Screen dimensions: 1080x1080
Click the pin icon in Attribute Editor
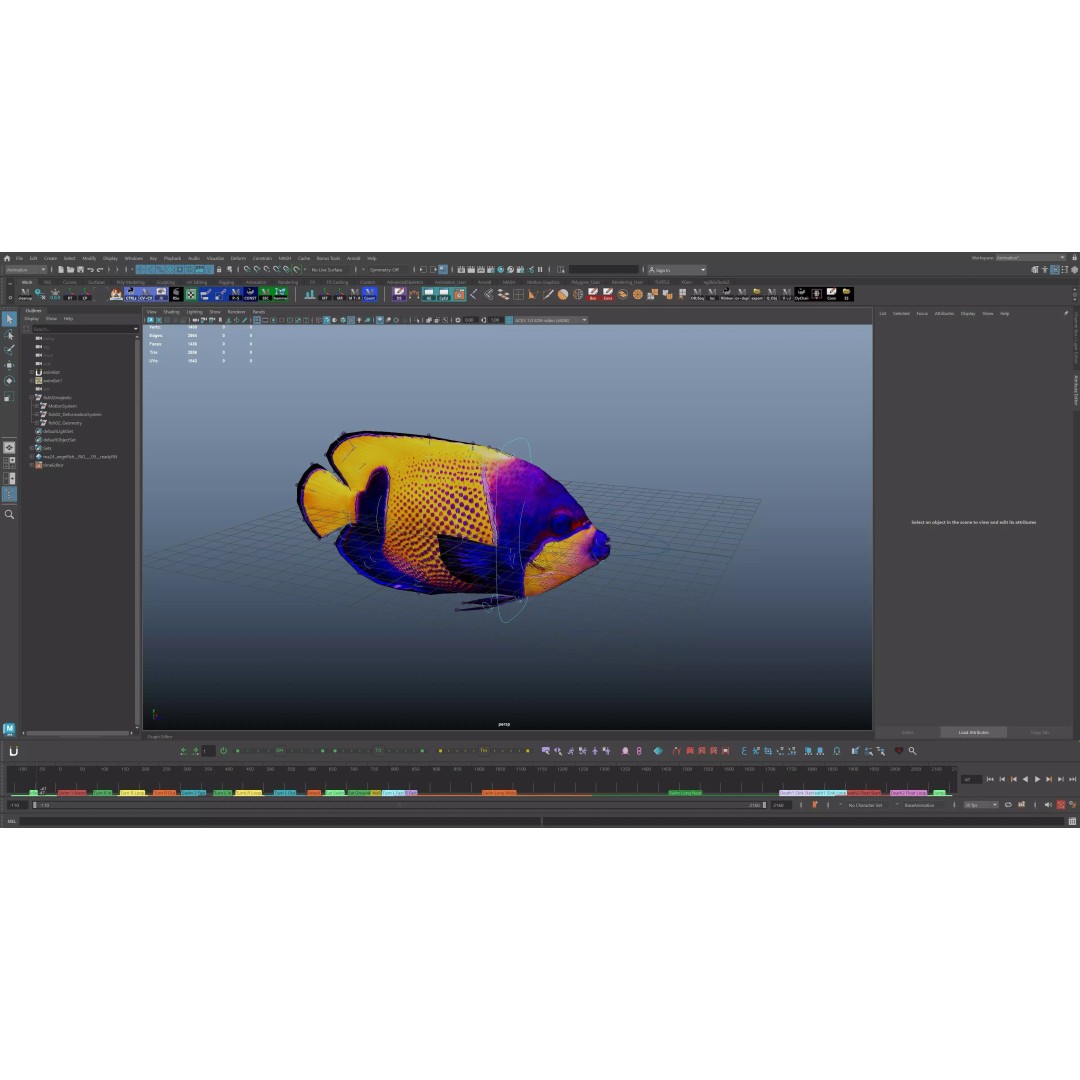point(1066,313)
